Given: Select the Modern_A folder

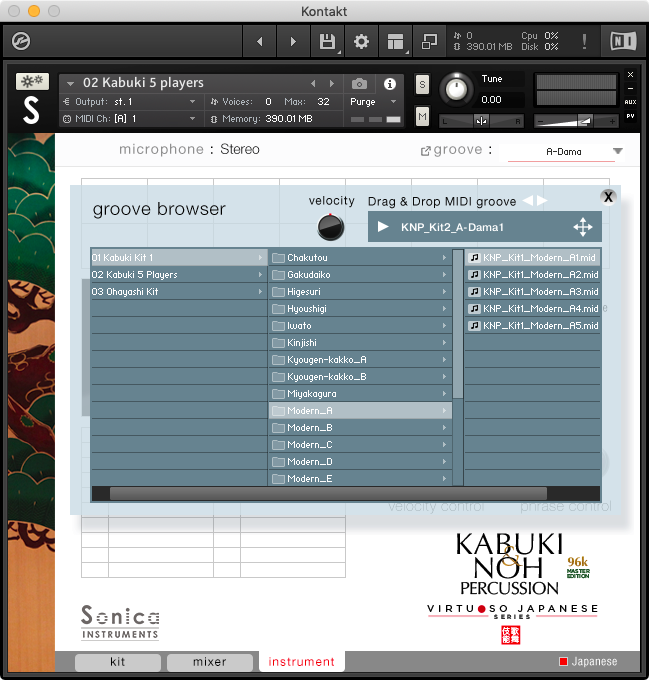Looking at the screenshot, I should tap(360, 411).
